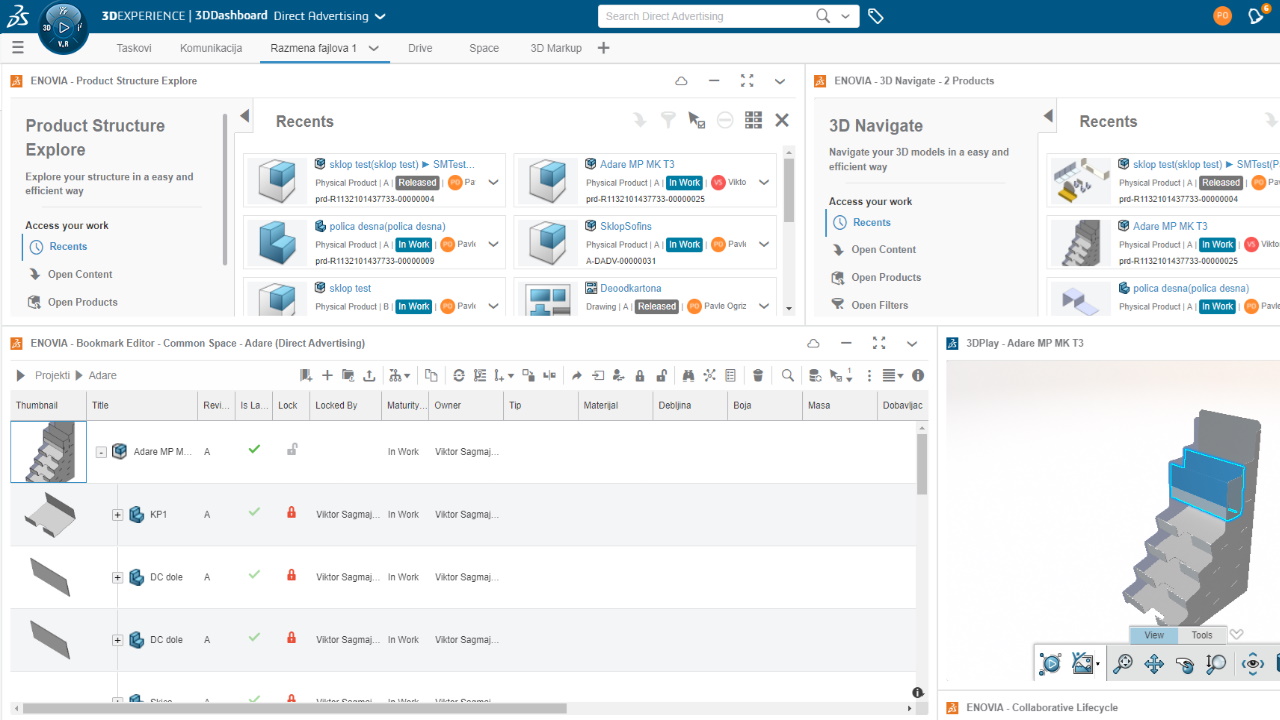Click the green checkmark on the DC dole row

[253, 577]
